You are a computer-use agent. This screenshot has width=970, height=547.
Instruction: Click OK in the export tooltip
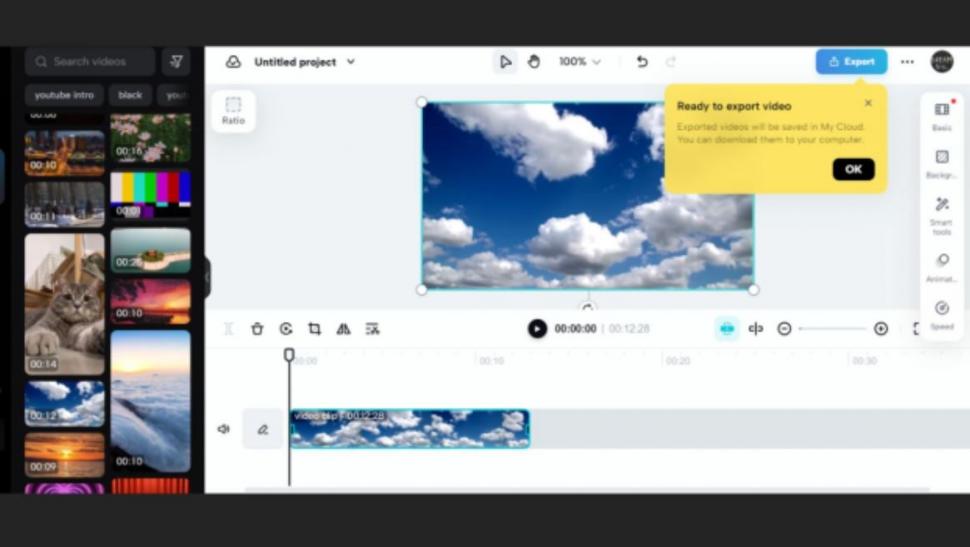[x=854, y=170]
